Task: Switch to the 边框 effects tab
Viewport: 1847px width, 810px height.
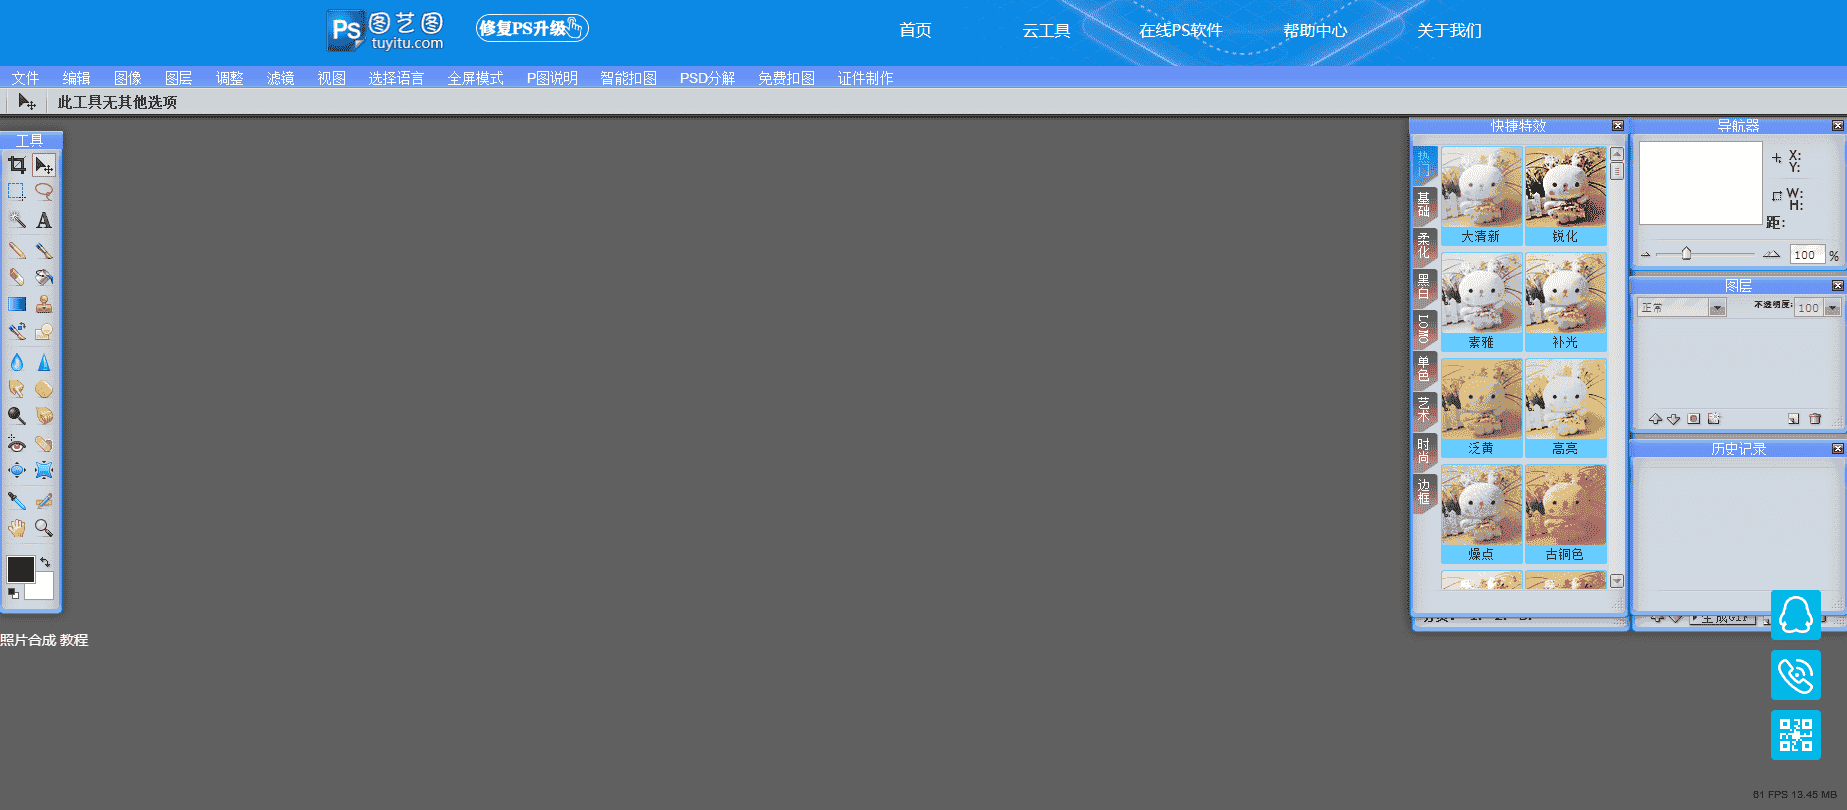Action: (1424, 491)
